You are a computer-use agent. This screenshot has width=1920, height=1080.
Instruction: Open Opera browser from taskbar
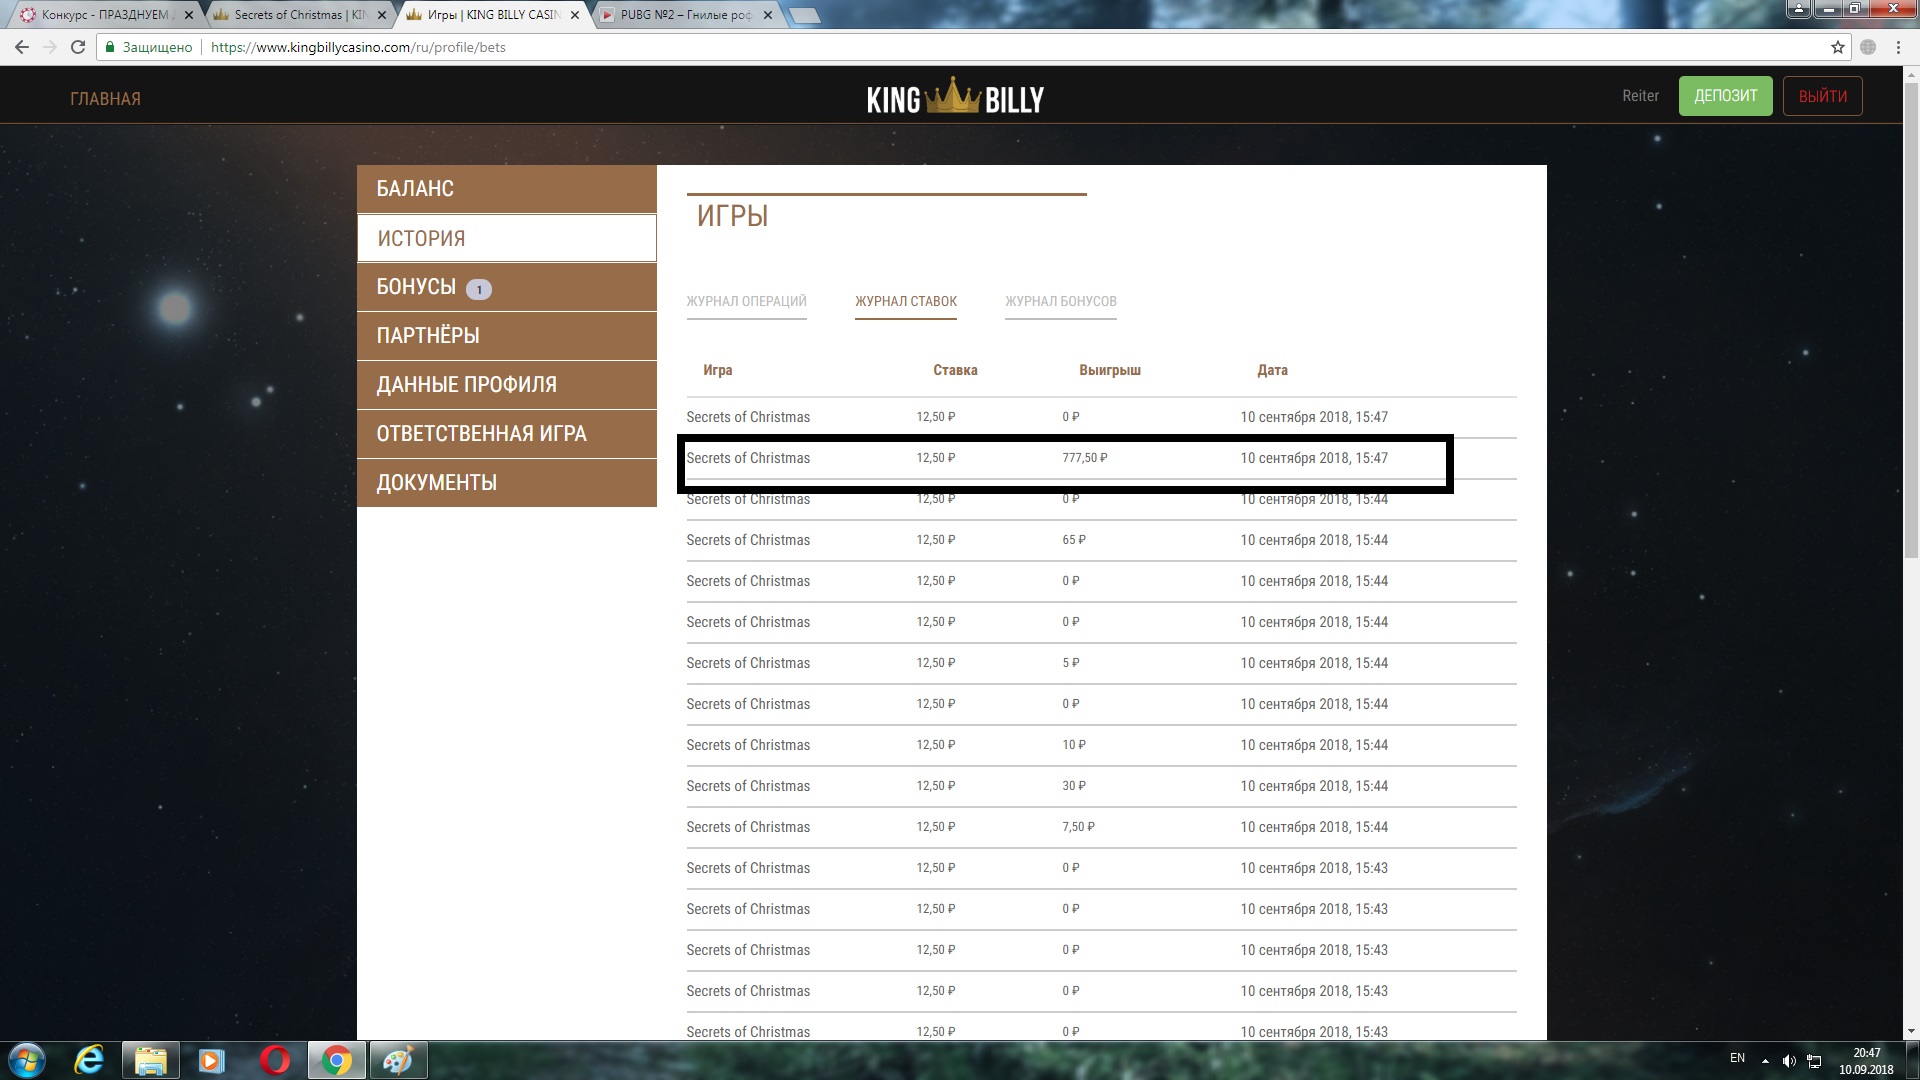[x=274, y=1060]
